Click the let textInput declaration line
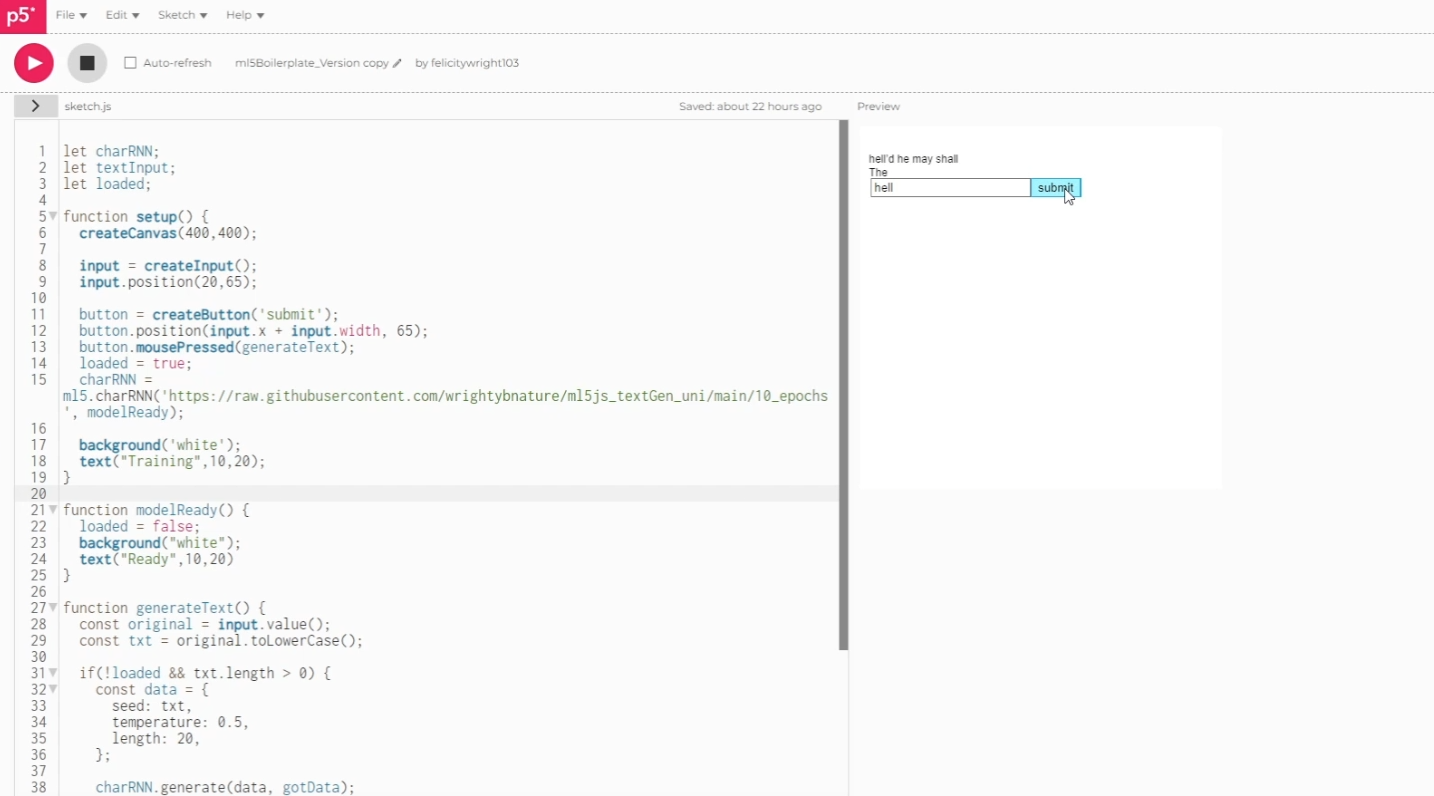The height and width of the screenshot is (796, 1434). 119,168
